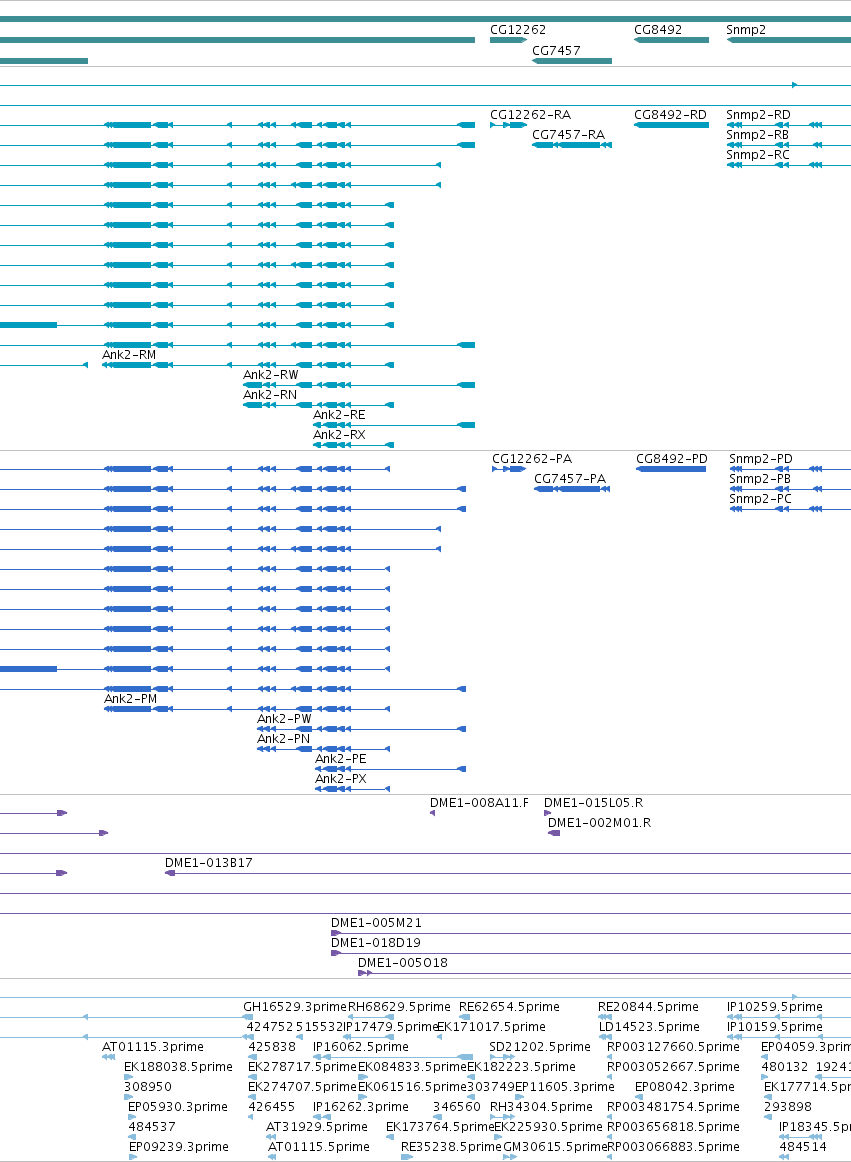Select EST label GH16529.3prime

pos(295,1006)
